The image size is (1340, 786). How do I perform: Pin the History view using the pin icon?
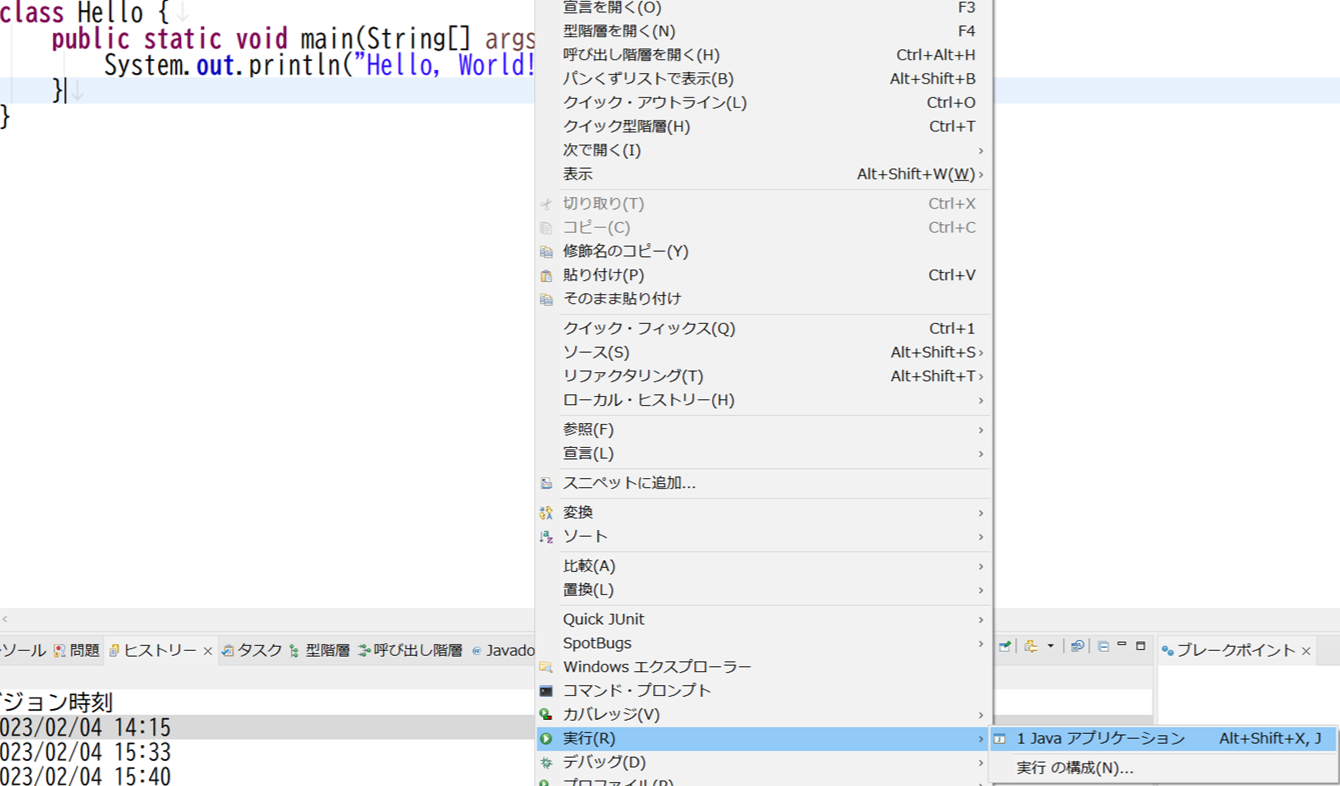click(1003, 645)
